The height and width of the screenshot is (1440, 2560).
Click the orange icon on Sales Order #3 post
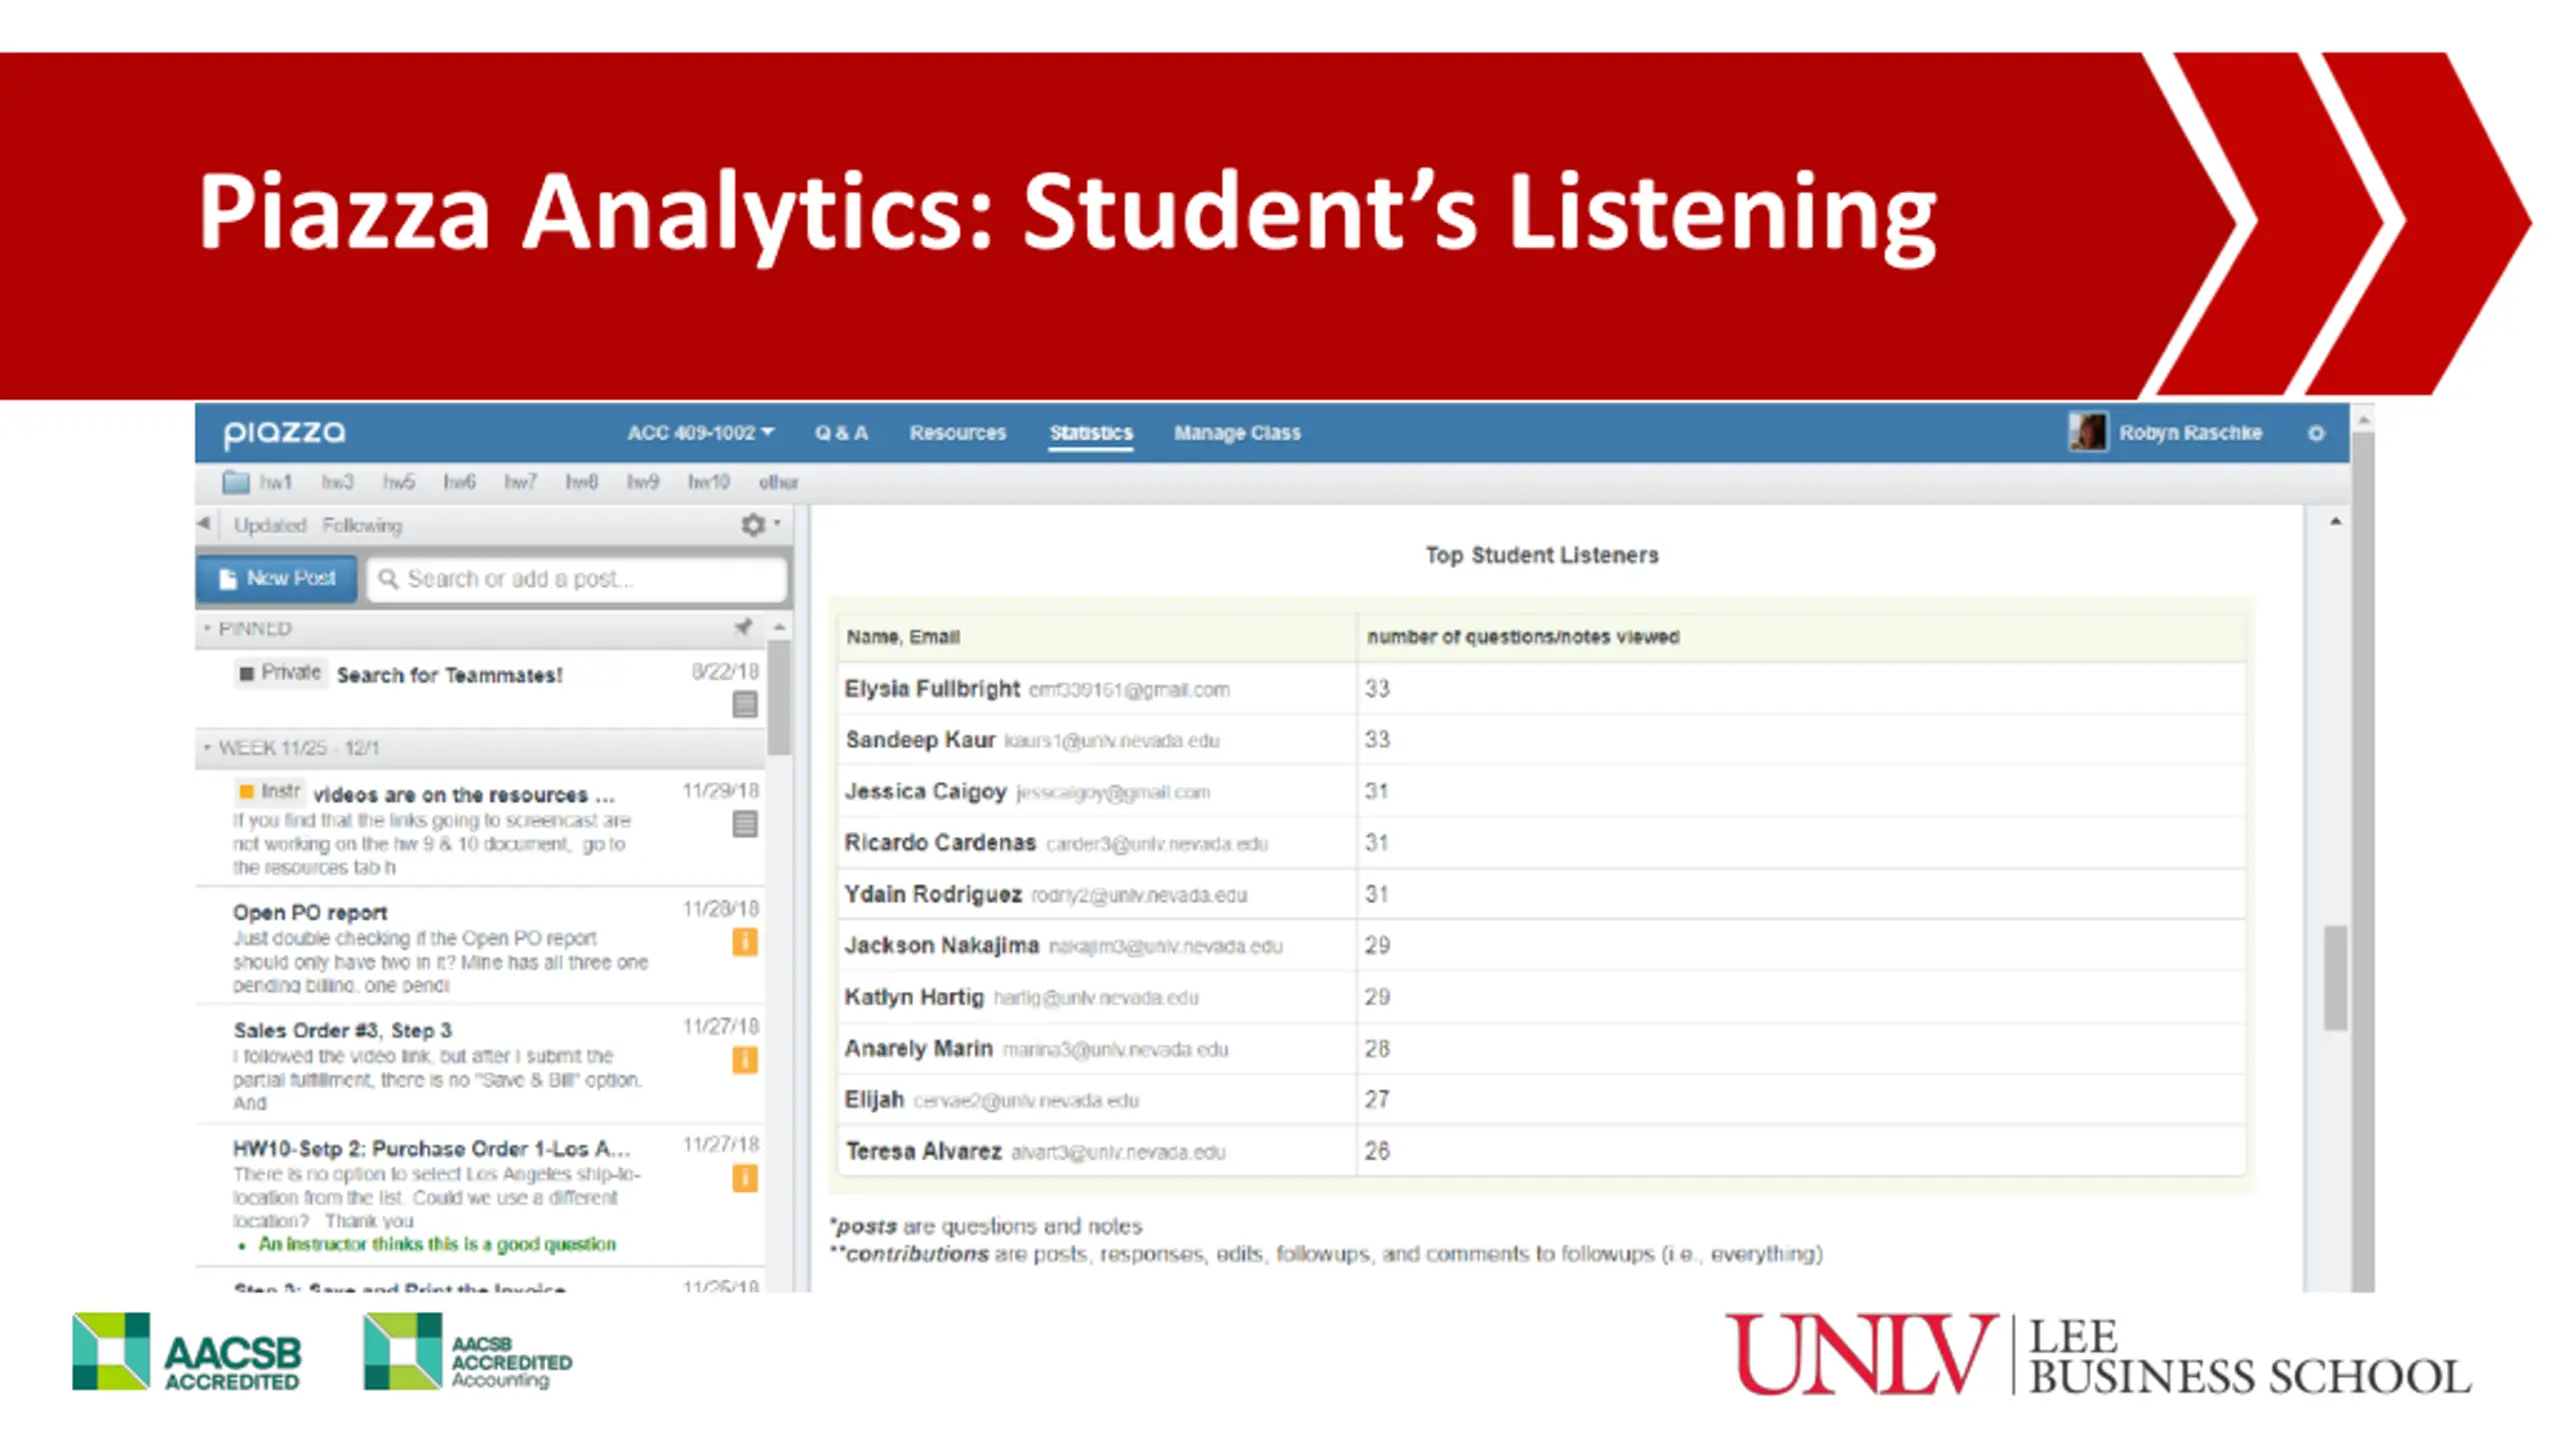pos(745,1060)
